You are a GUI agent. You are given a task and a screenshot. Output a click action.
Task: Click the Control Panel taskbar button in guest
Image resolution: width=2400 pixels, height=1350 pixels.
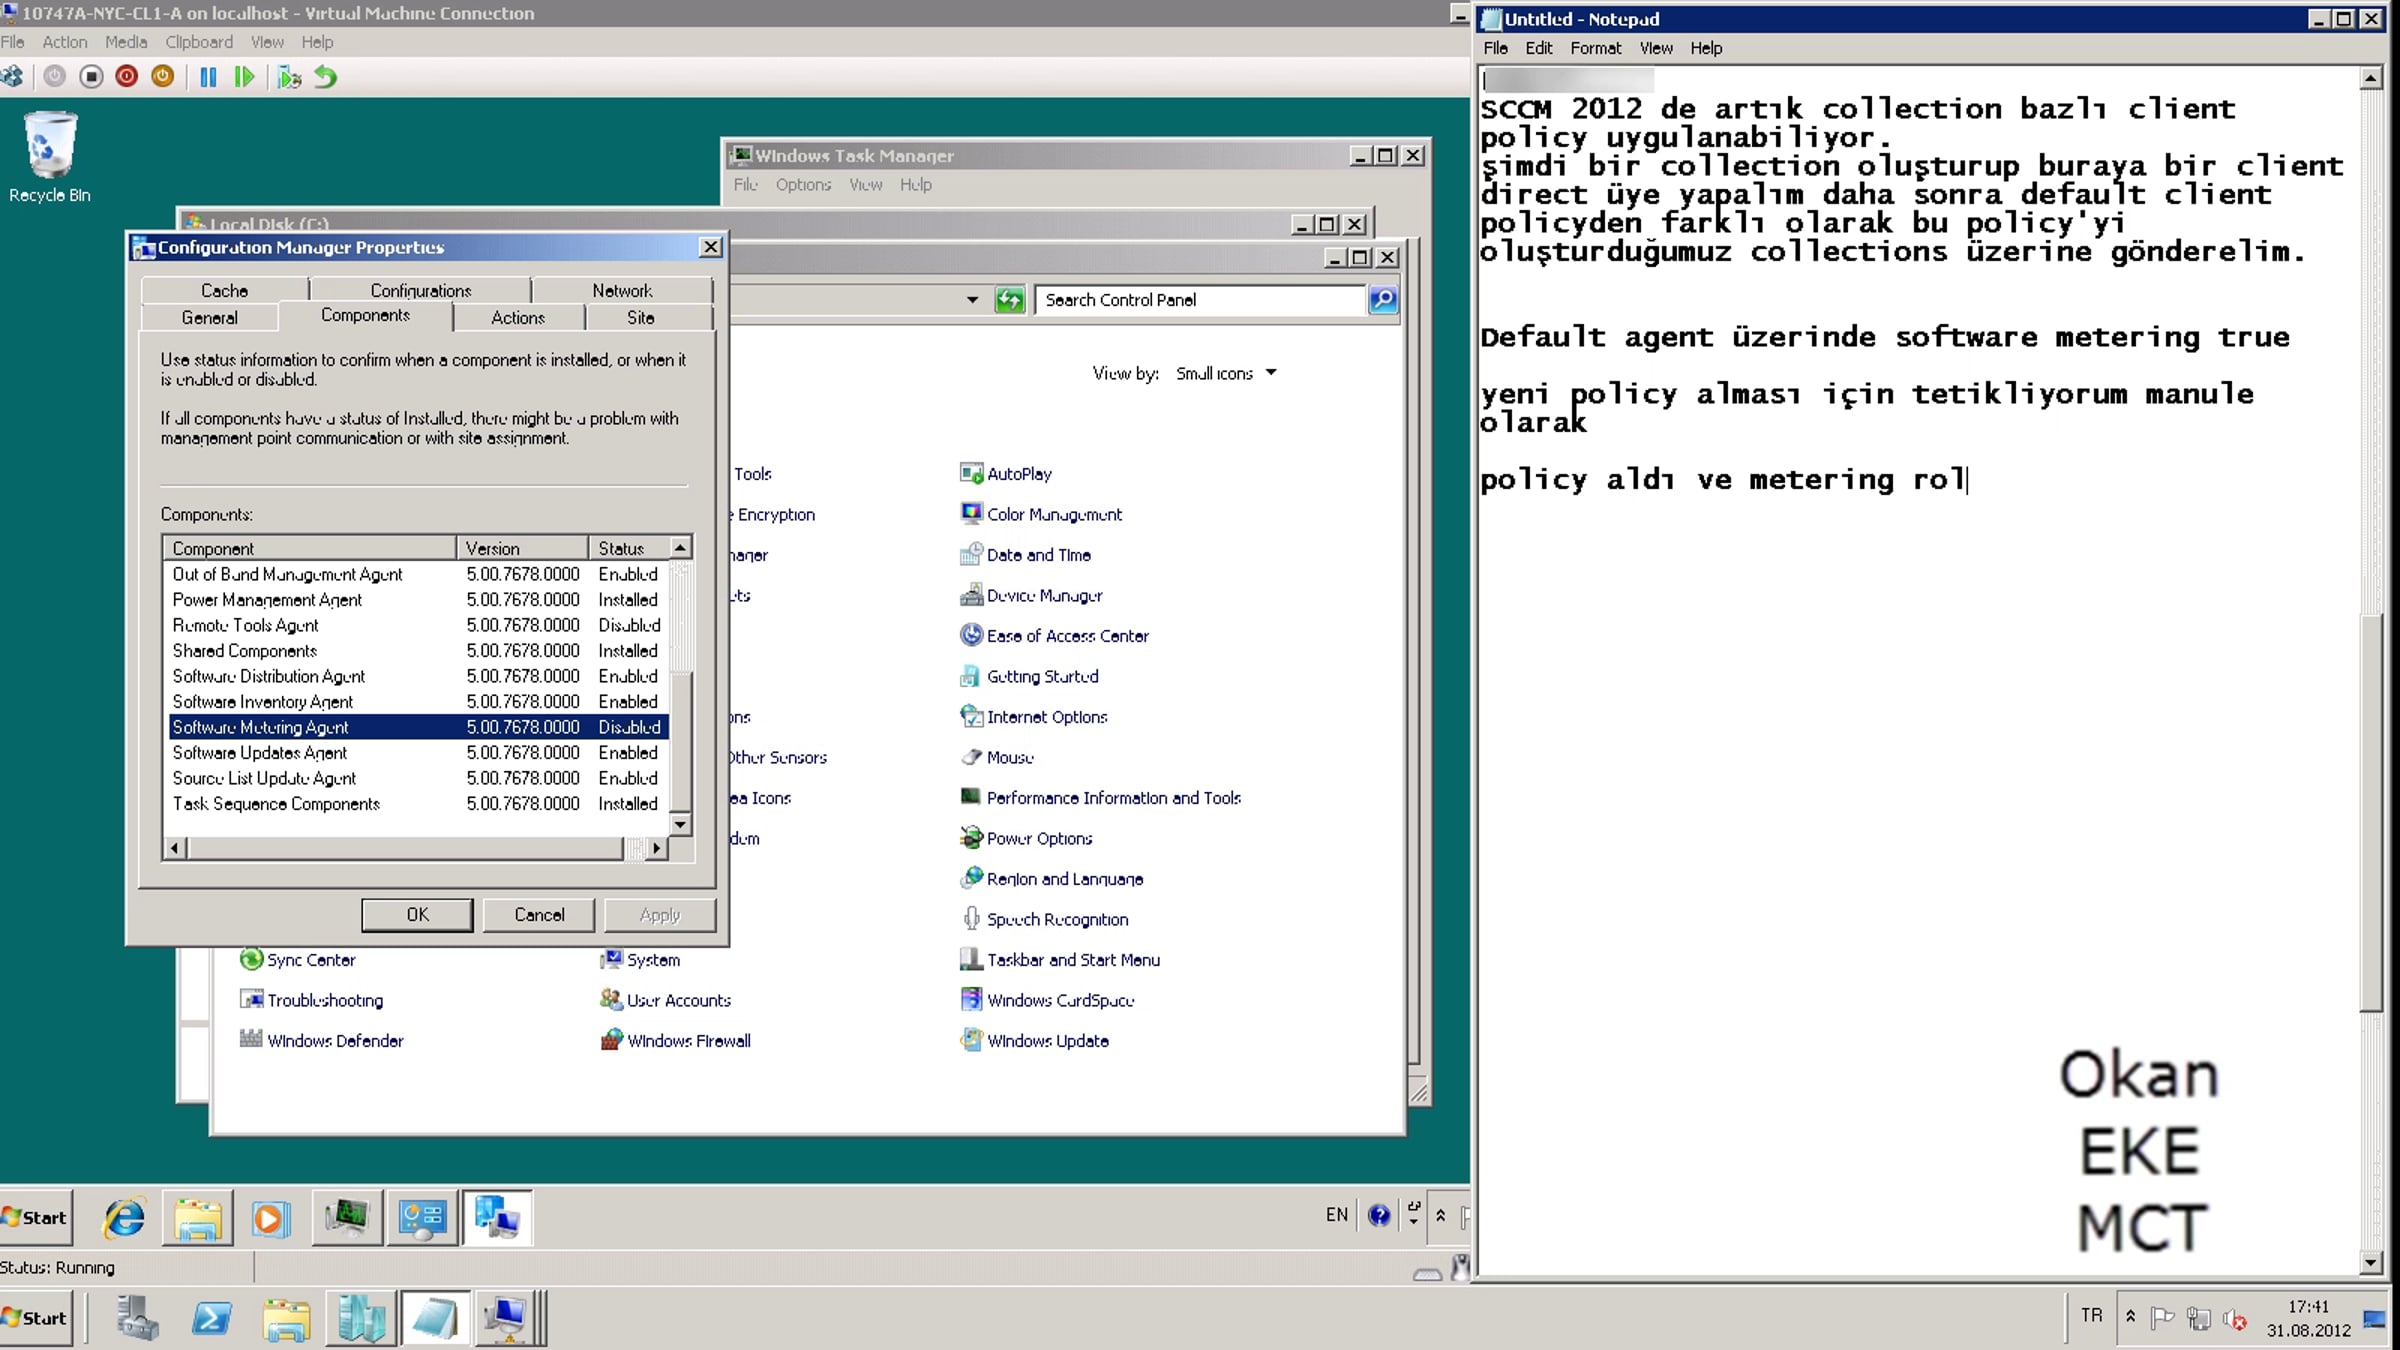(x=422, y=1218)
